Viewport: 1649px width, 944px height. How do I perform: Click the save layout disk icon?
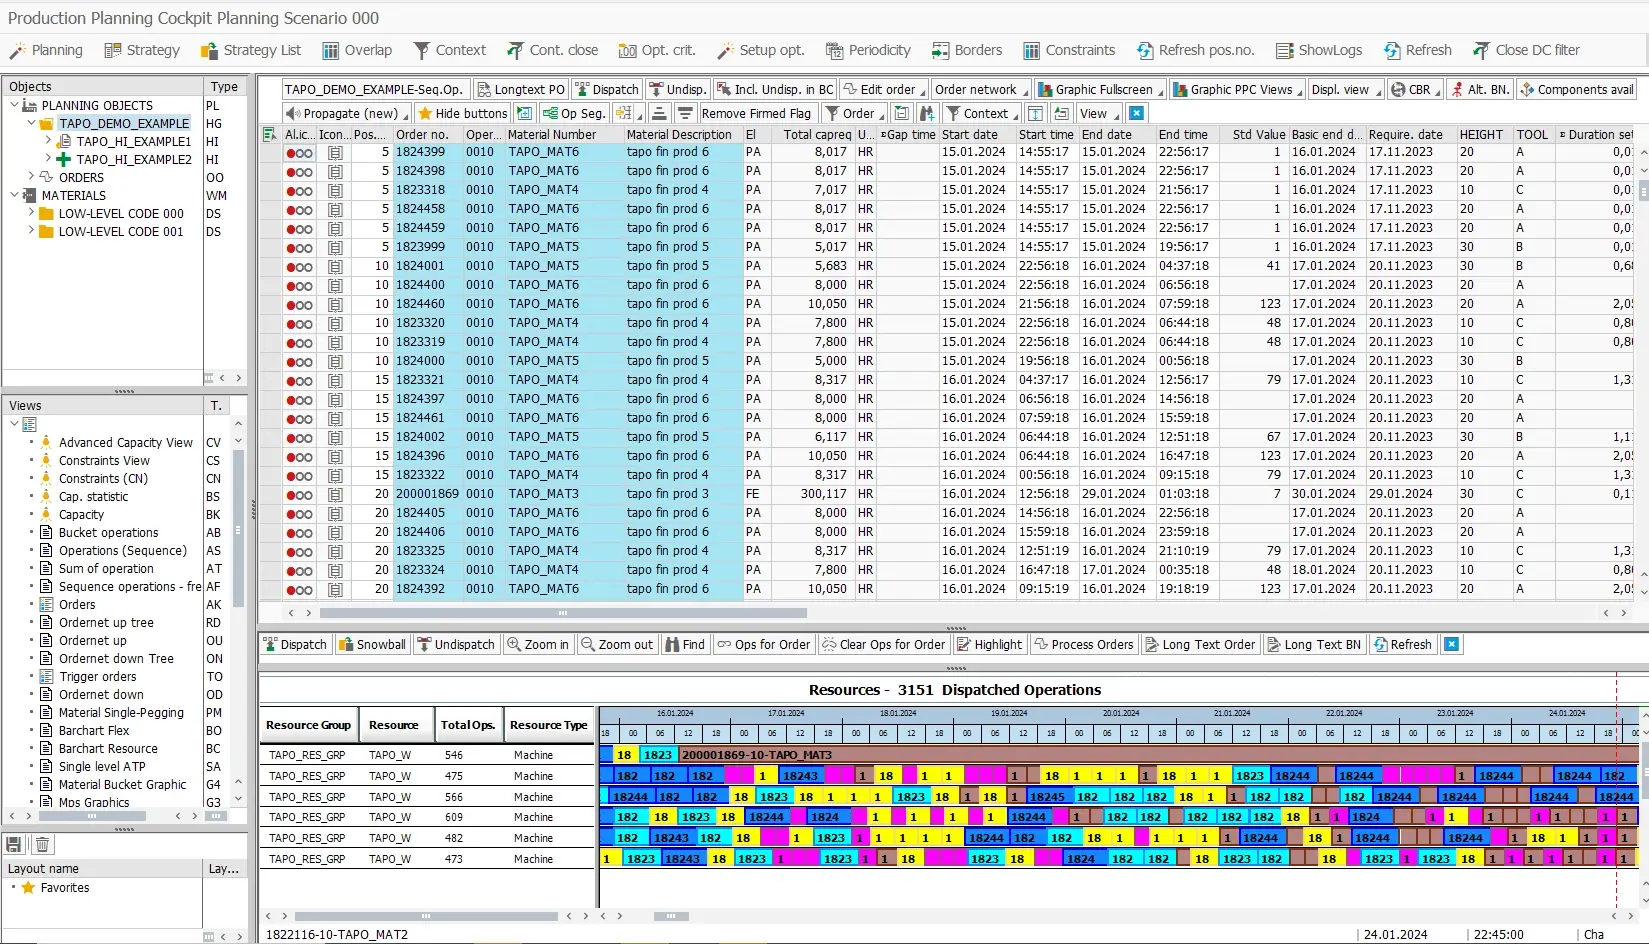pos(14,845)
